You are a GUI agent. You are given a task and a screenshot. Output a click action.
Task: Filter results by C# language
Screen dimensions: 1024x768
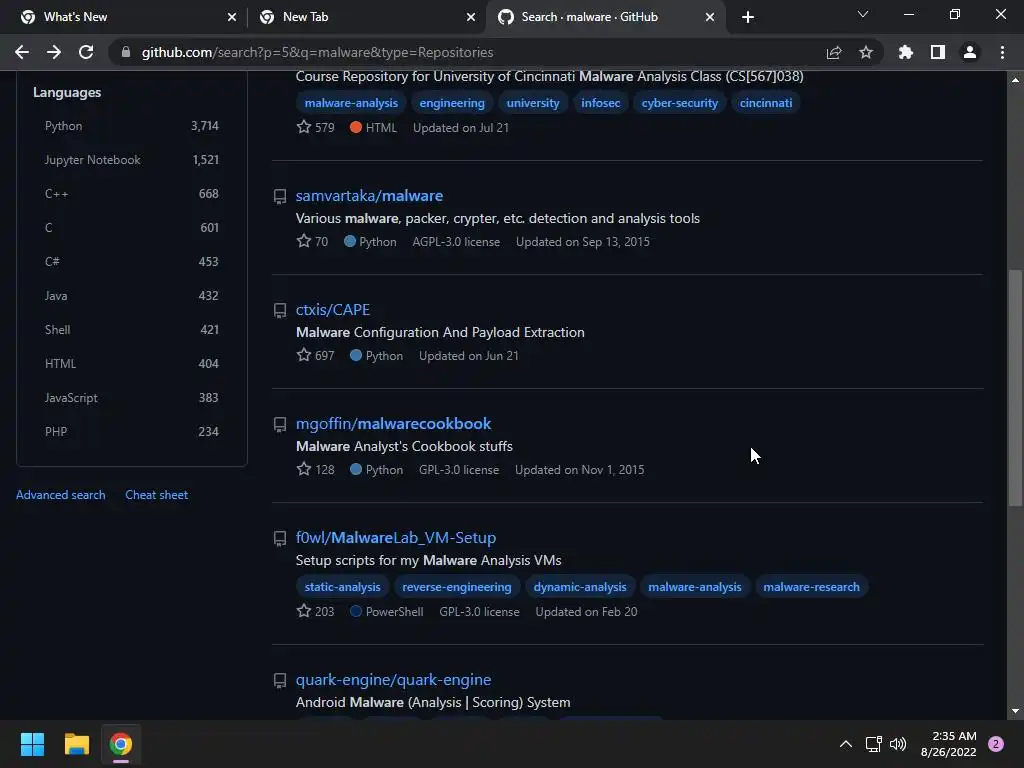pos(131,262)
